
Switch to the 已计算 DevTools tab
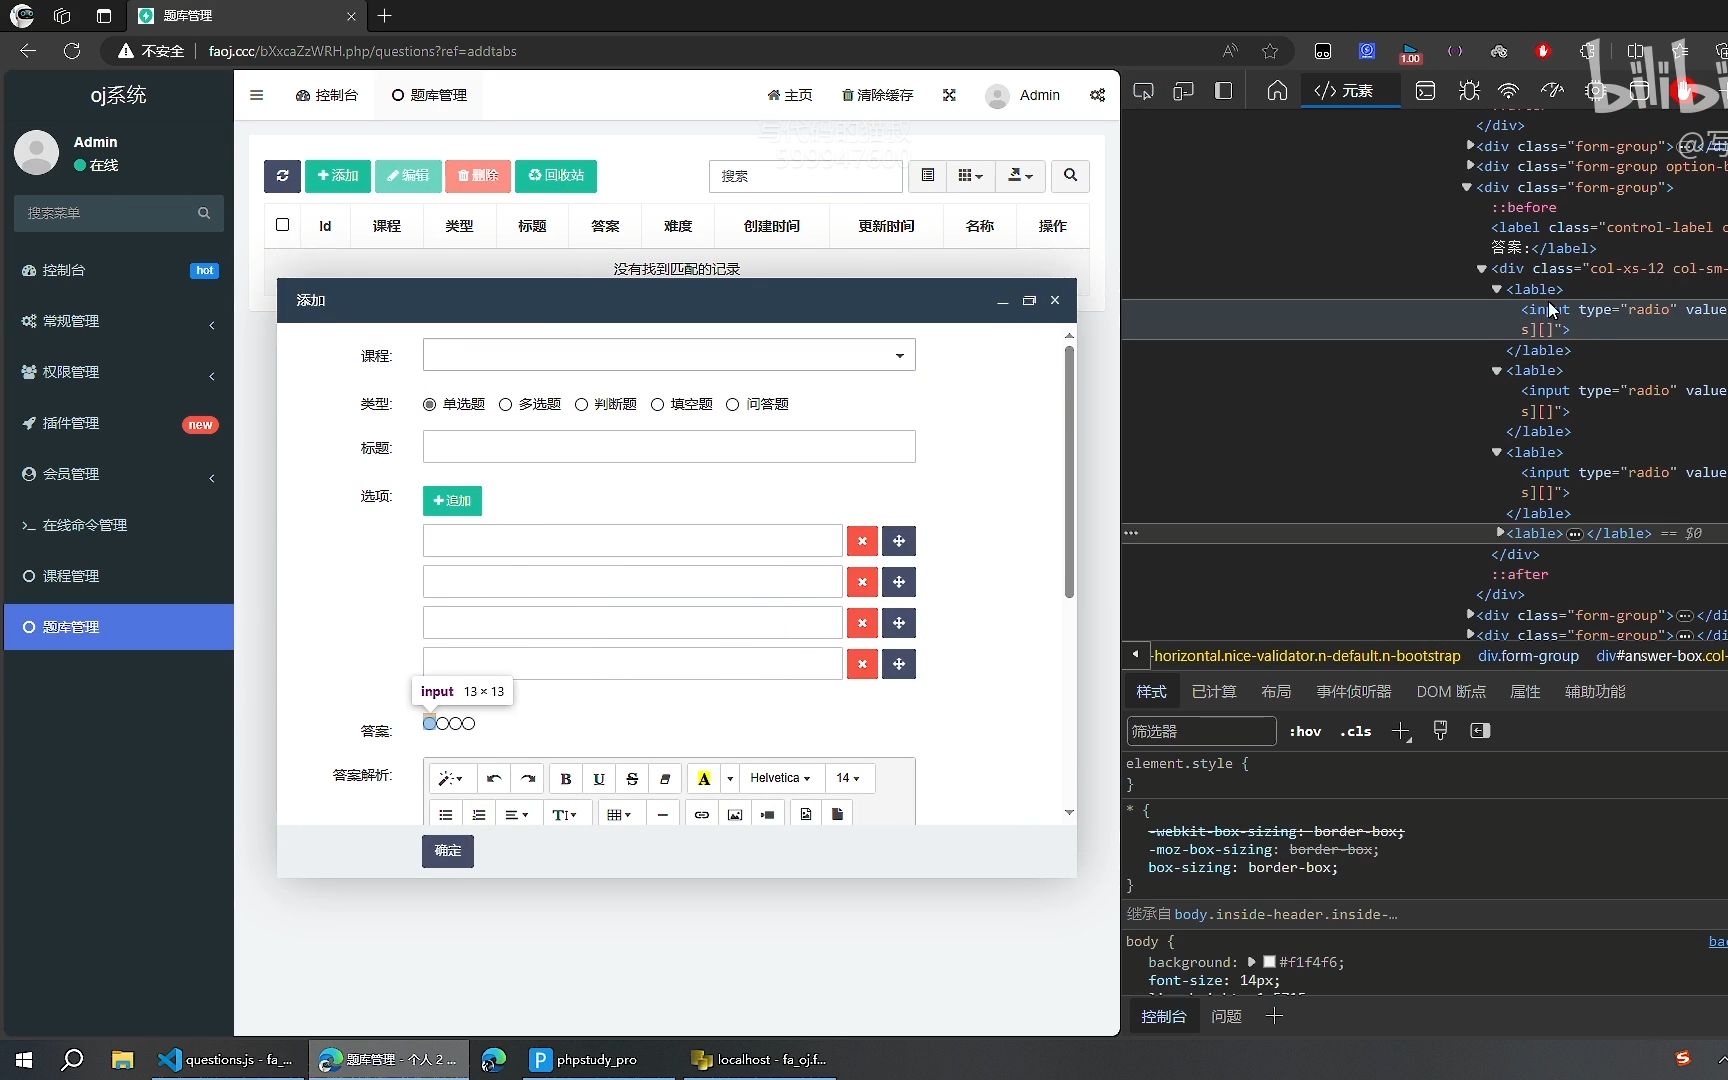pos(1213,691)
